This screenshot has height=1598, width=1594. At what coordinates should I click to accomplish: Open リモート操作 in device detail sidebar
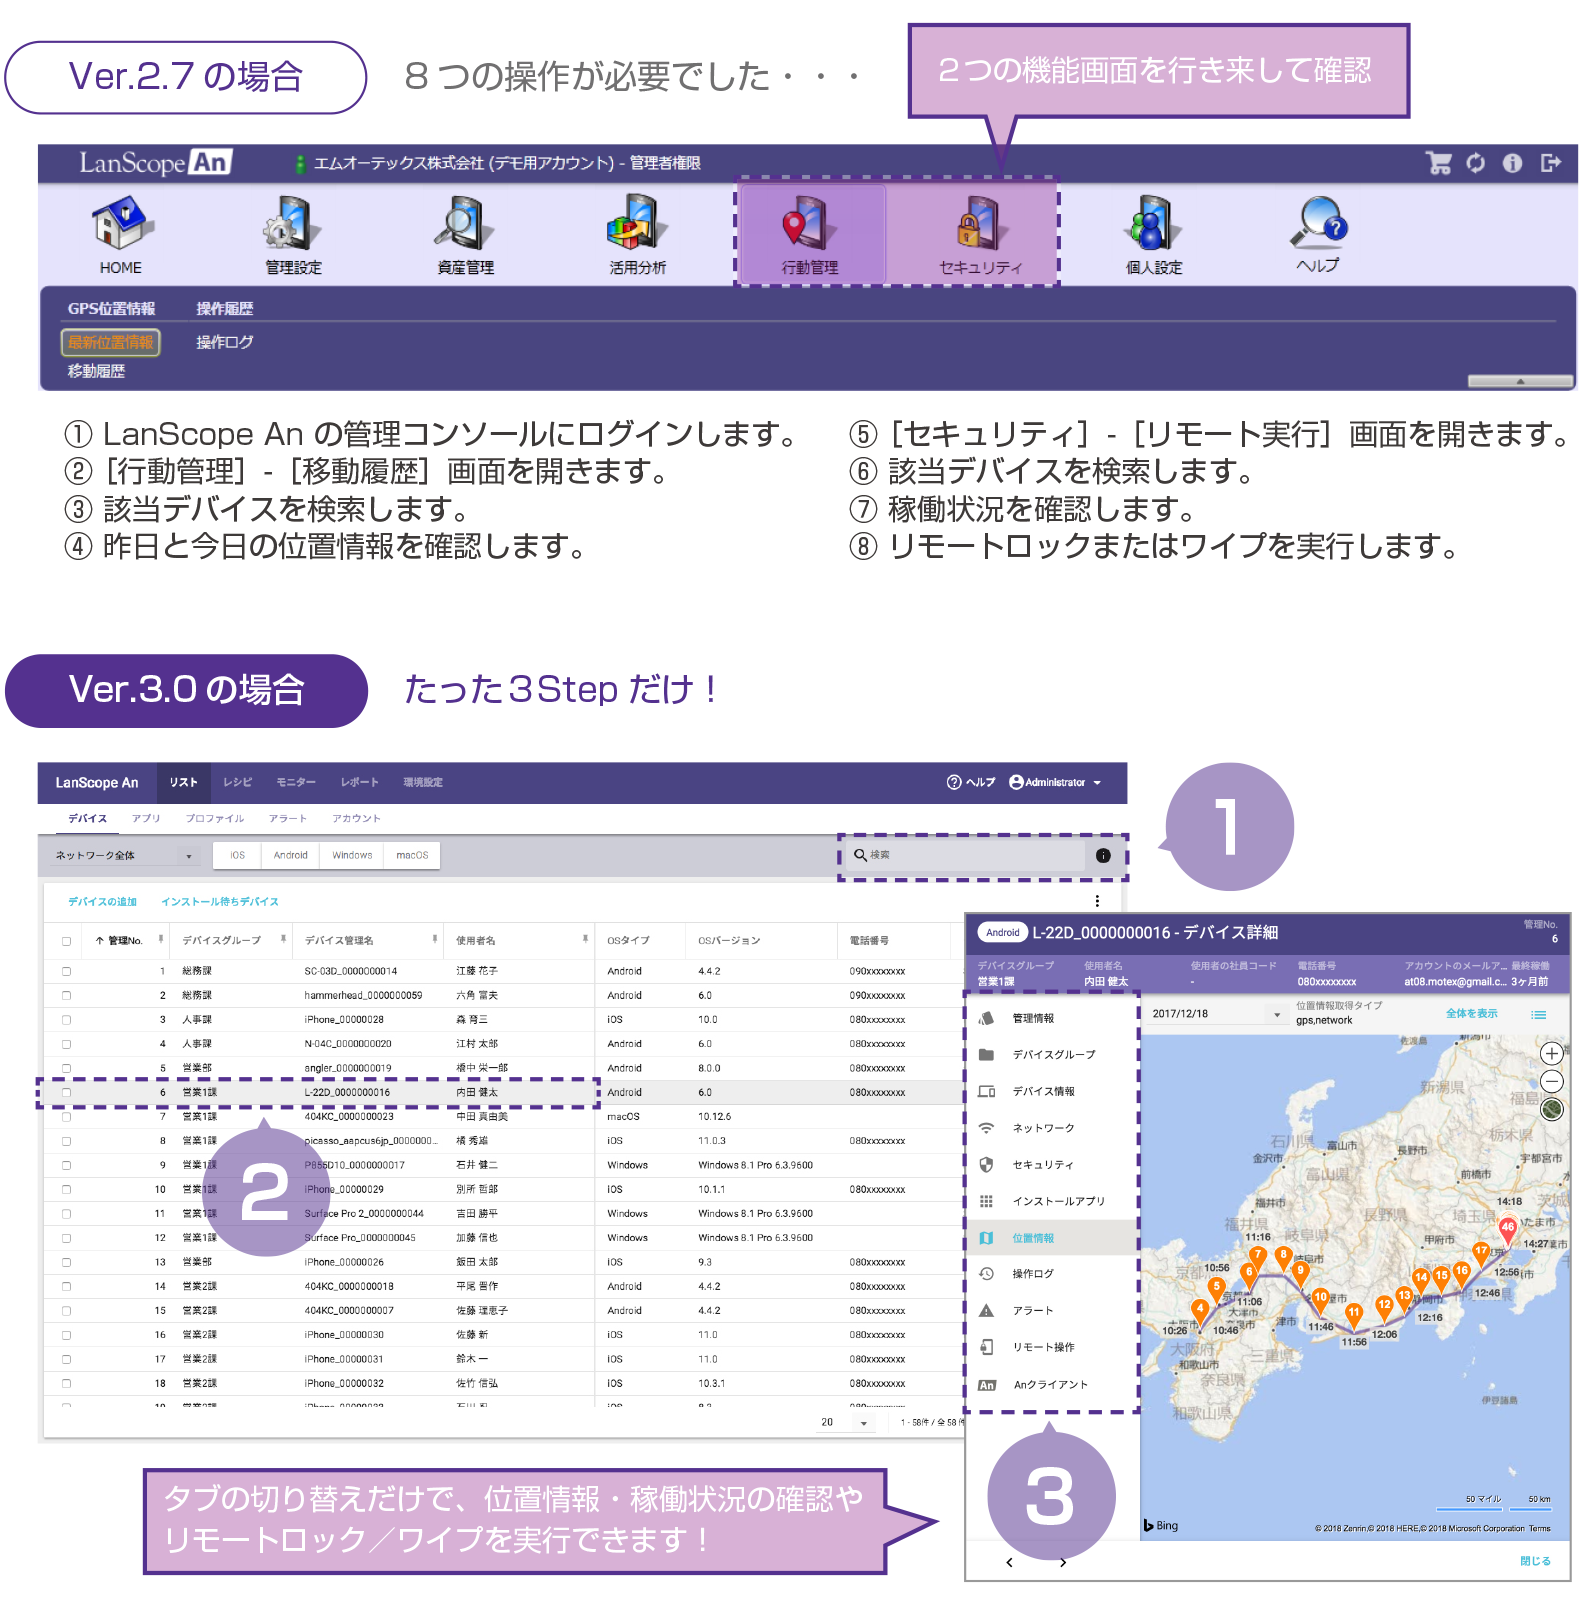coord(1054,1347)
